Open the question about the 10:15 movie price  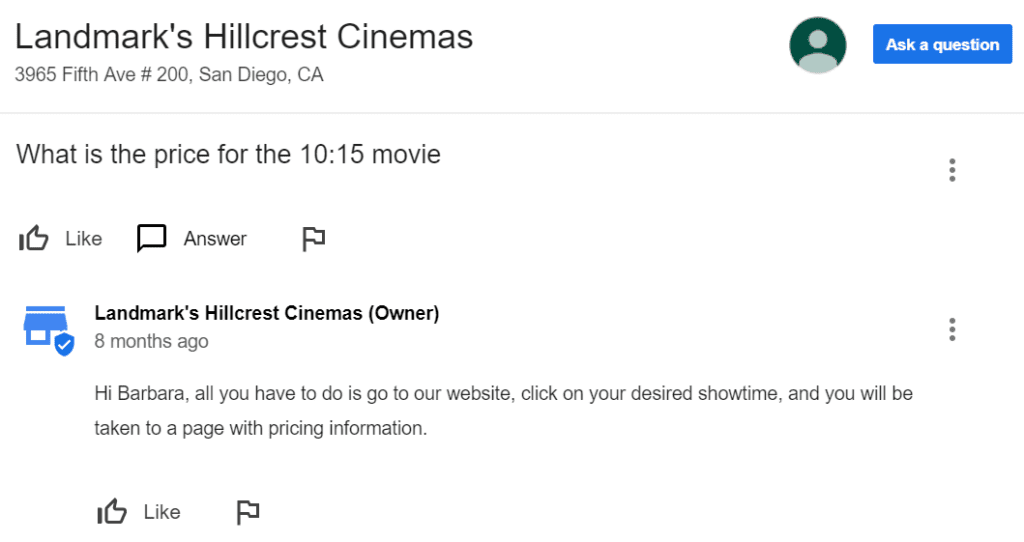click(229, 155)
